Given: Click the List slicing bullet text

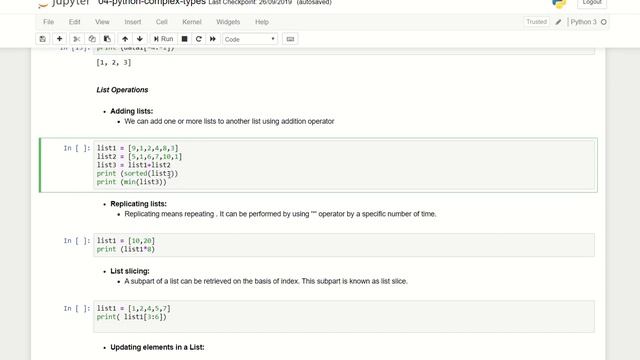Looking at the screenshot, I should click(x=130, y=271).
